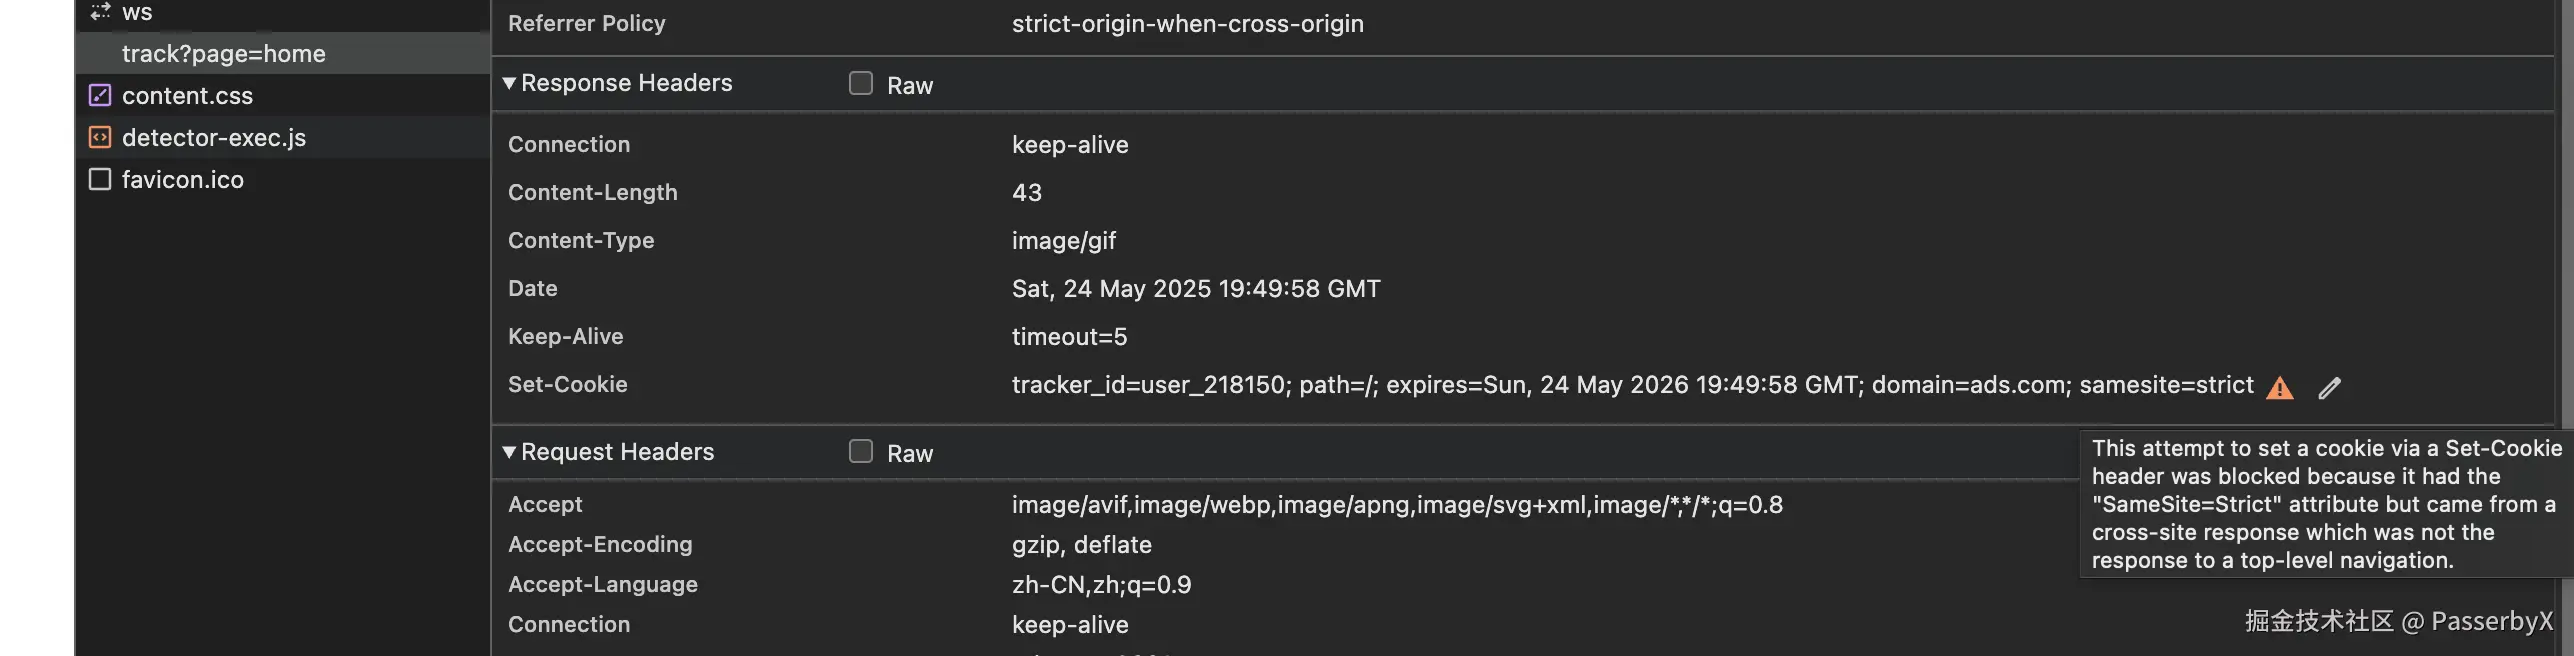
Task: Click the Referrer Policy value
Action: tap(1187, 24)
